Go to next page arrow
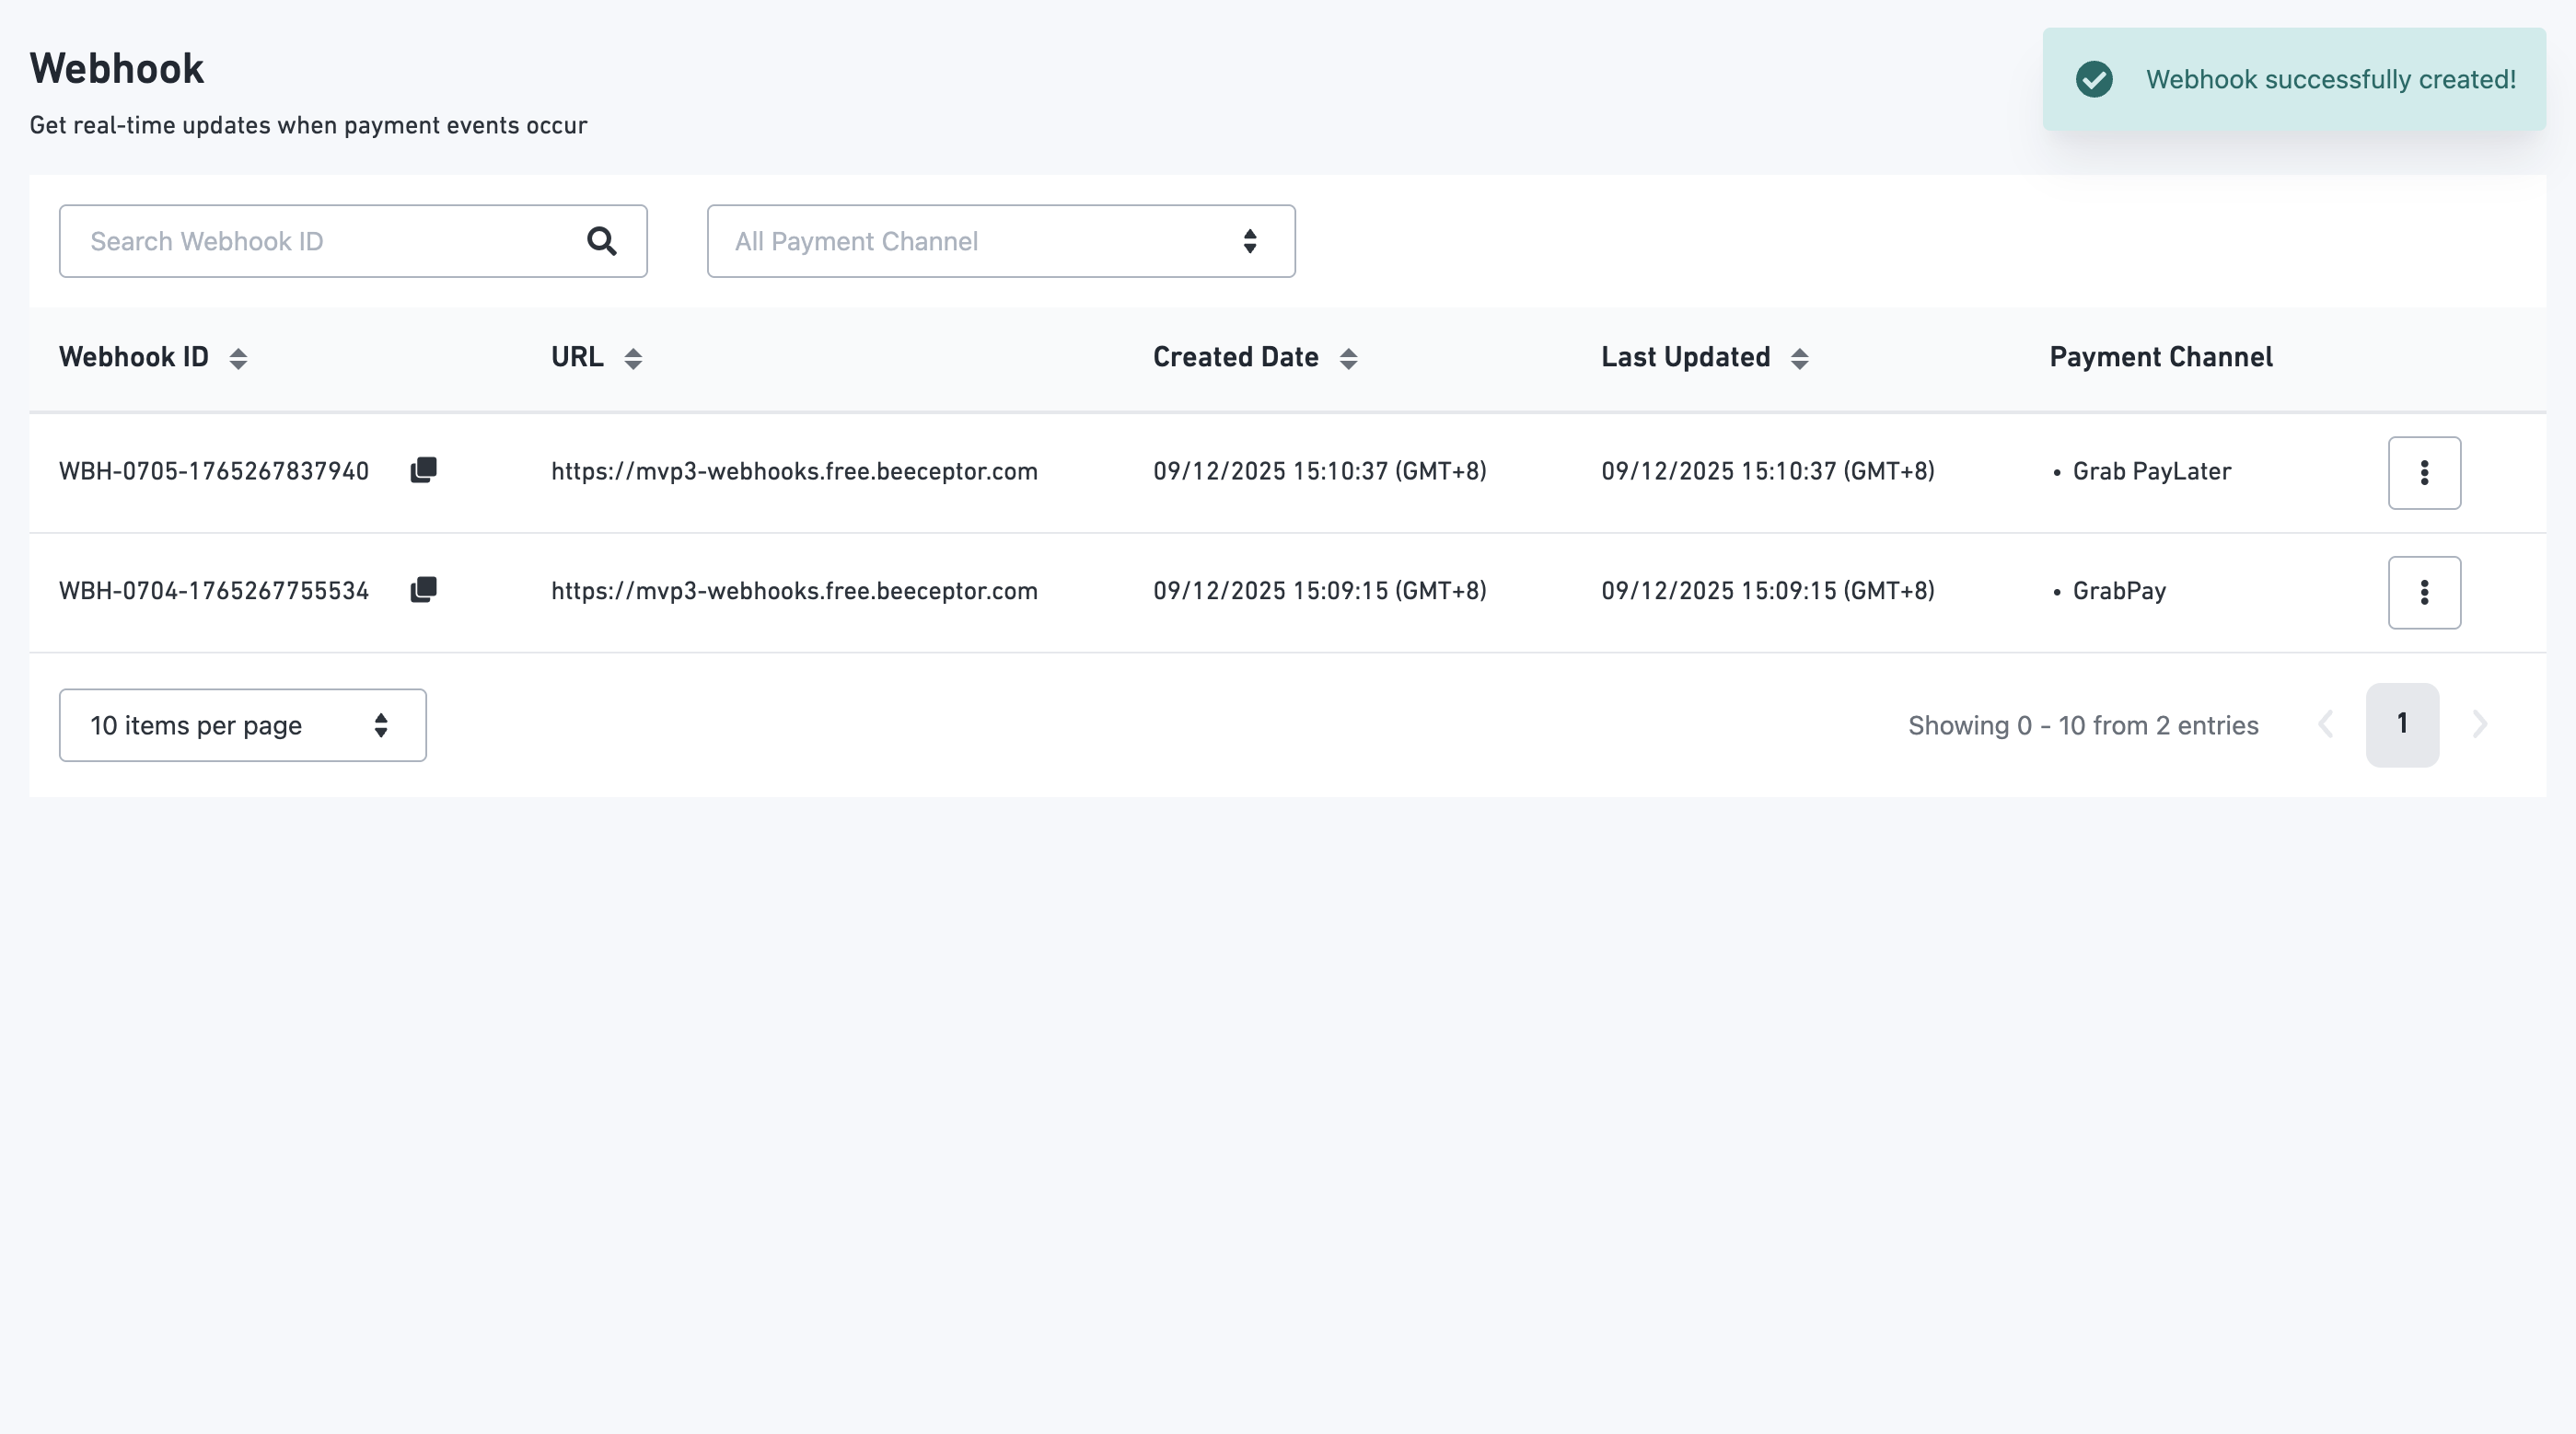Image resolution: width=2576 pixels, height=1434 pixels. coord(2480,725)
